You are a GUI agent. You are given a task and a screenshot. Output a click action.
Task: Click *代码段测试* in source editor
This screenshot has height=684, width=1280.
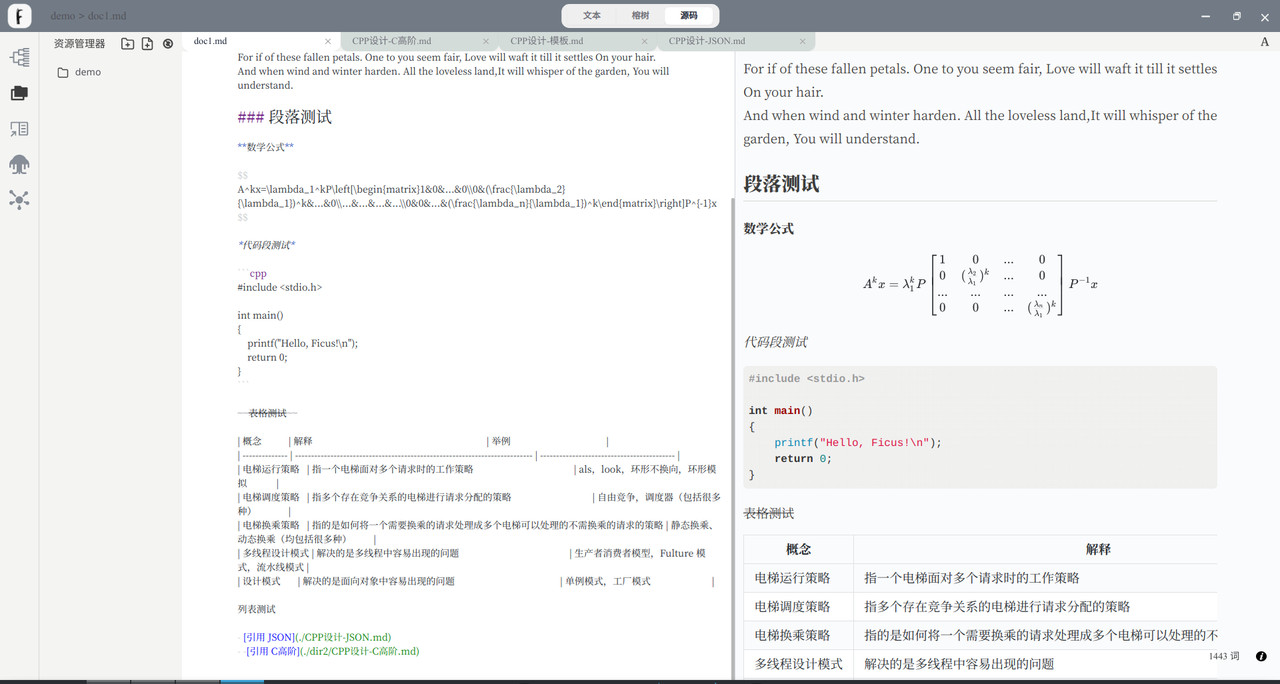[x=267, y=245]
